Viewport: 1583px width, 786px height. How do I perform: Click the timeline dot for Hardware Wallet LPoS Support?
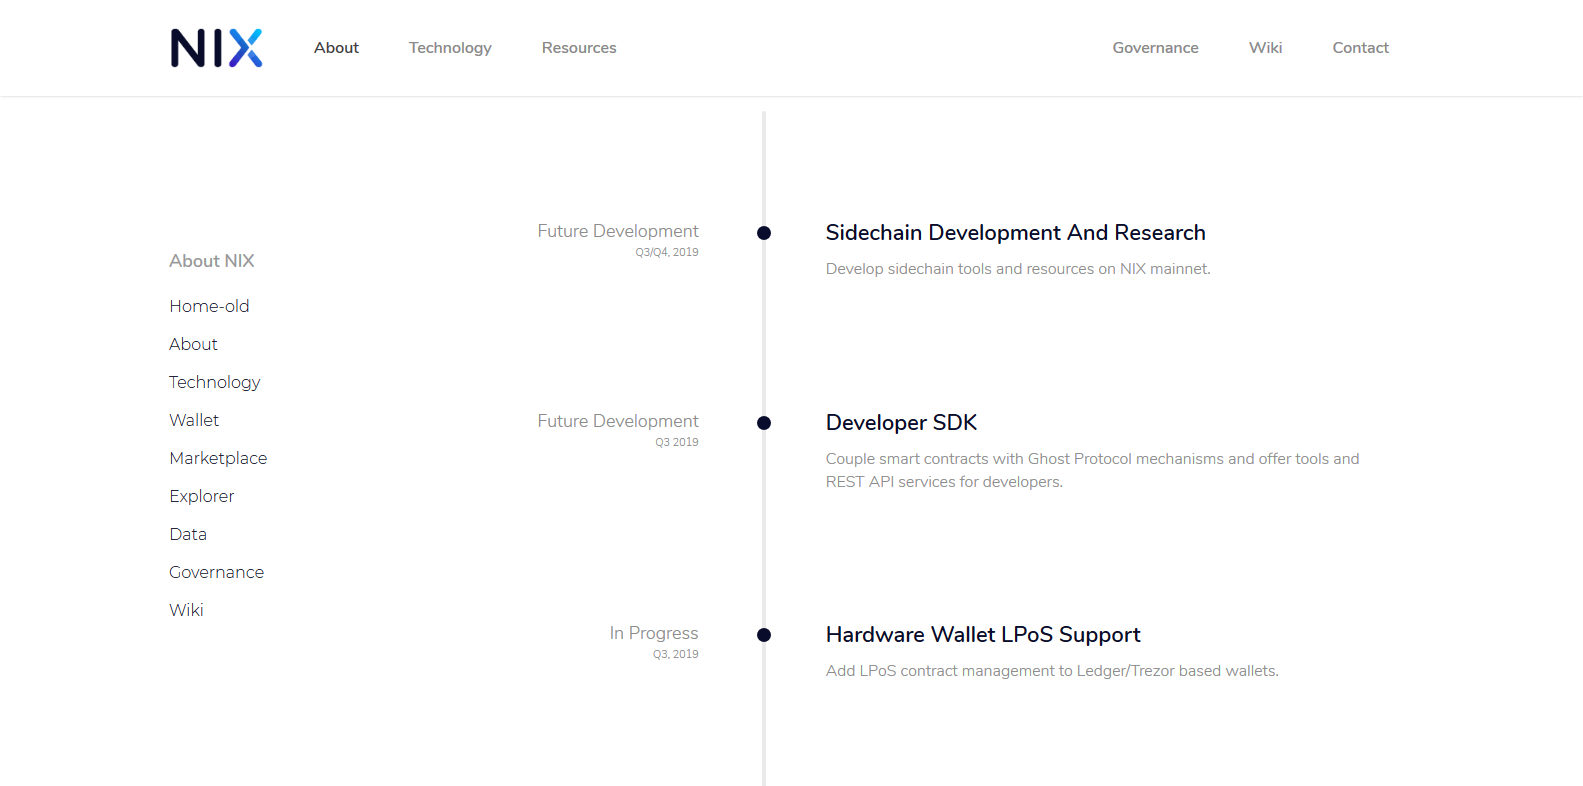[x=764, y=635]
